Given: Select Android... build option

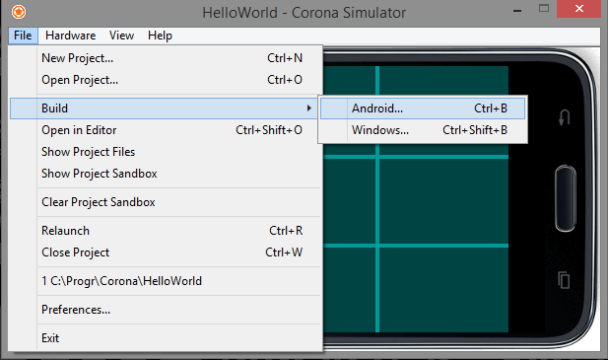Looking at the screenshot, I should 422,108.
